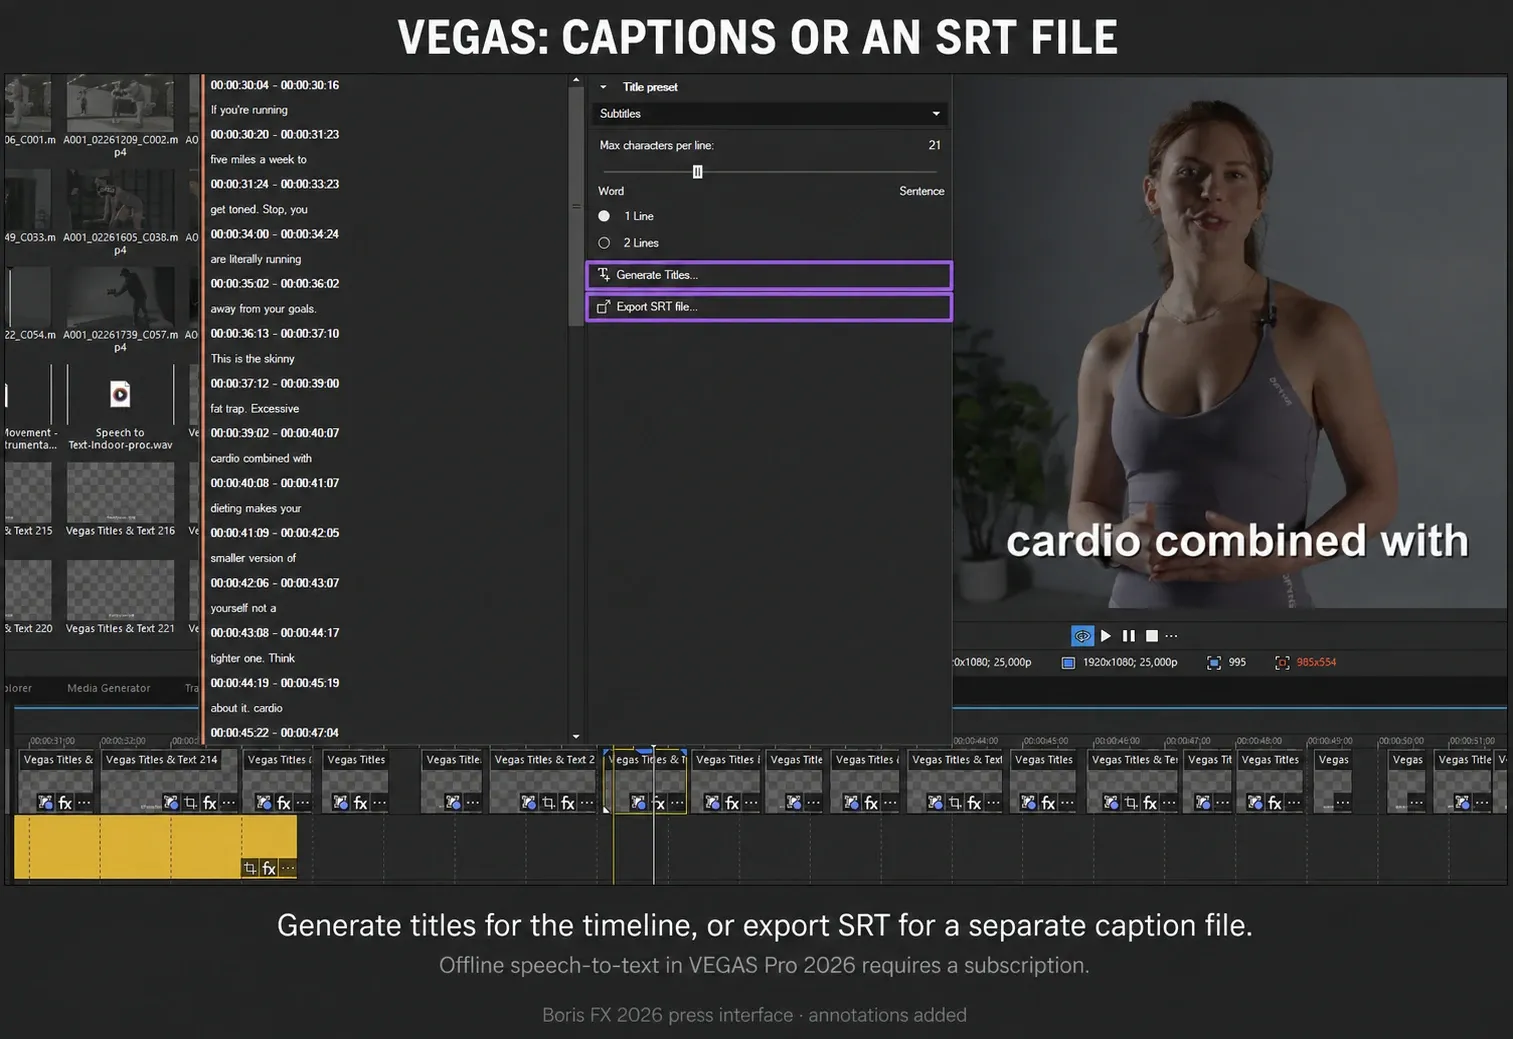Screen dimensions: 1513x1039
Task: Open the Subtitles title preset dropdown
Action: pyautogui.click(x=769, y=114)
